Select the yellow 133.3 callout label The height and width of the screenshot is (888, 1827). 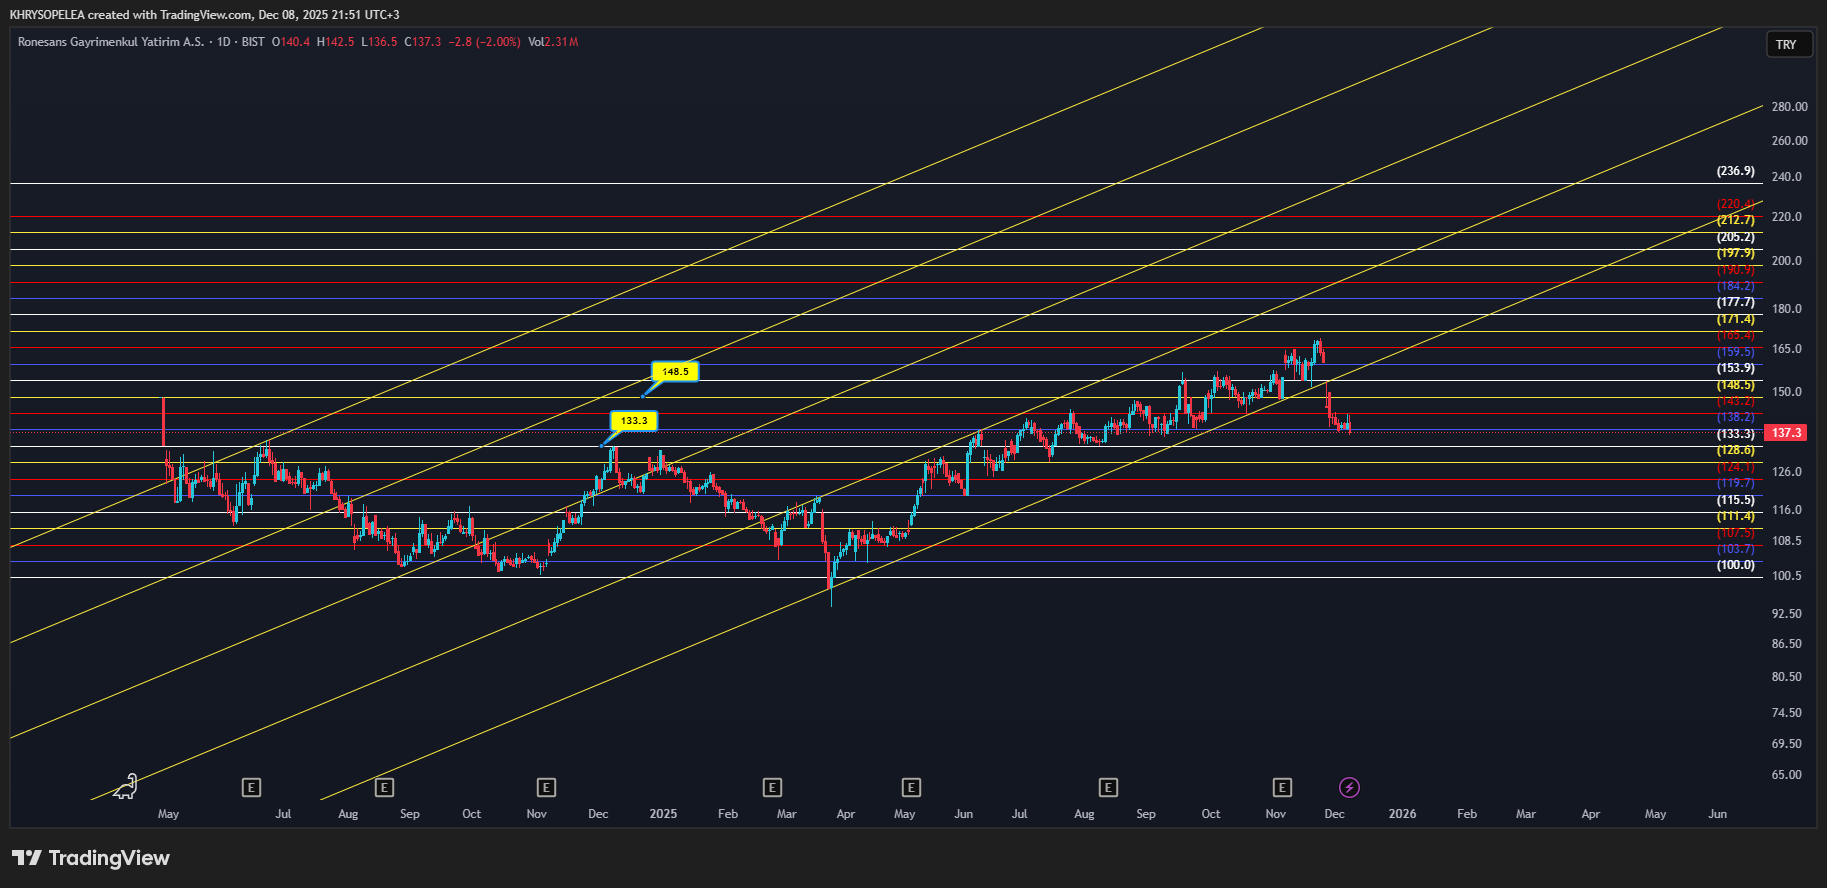click(x=634, y=421)
